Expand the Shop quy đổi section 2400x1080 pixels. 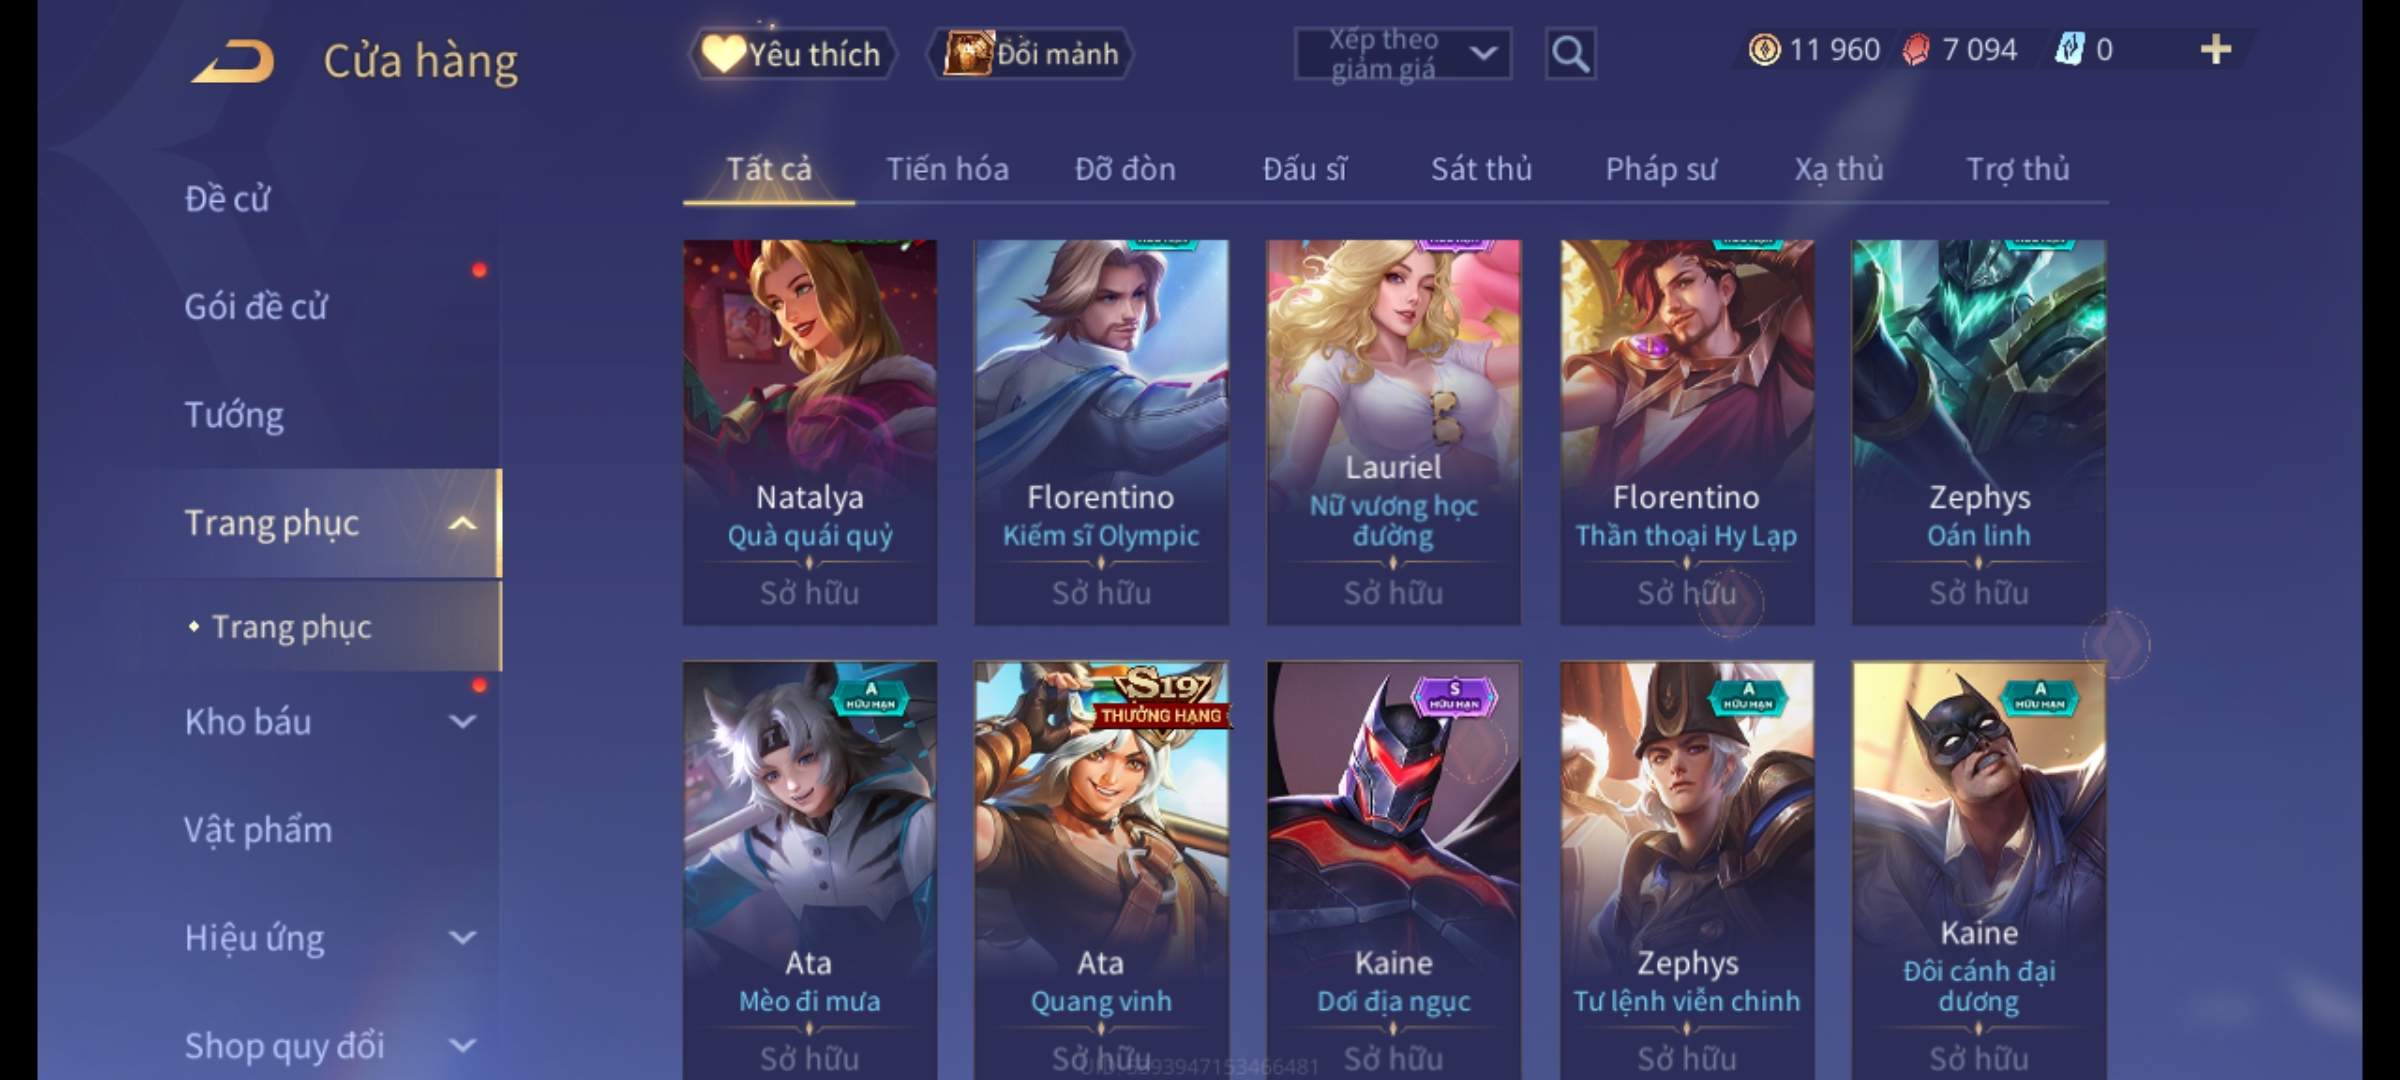(x=461, y=1046)
